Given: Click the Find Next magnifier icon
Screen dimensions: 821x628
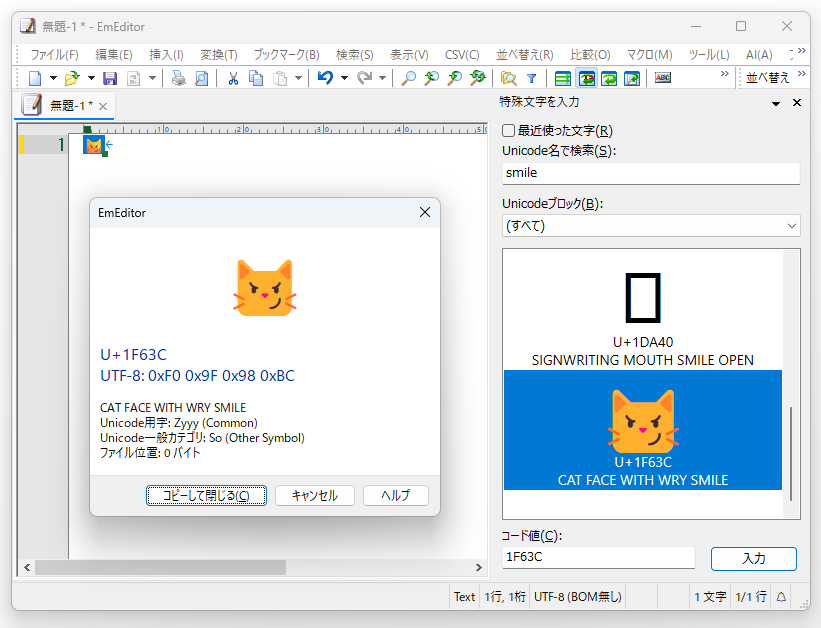Looking at the screenshot, I should [454, 79].
